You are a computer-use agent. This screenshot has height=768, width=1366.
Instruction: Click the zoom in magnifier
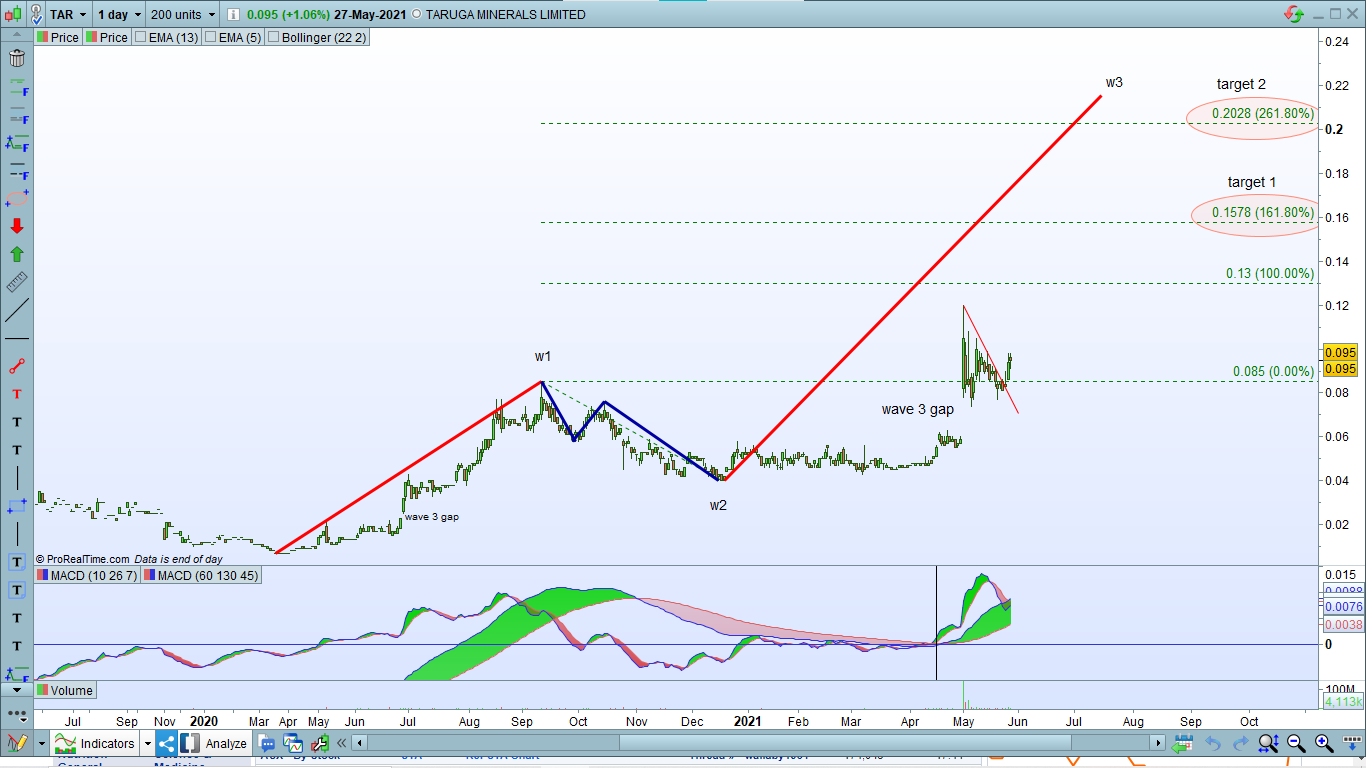pyautogui.click(x=1324, y=743)
